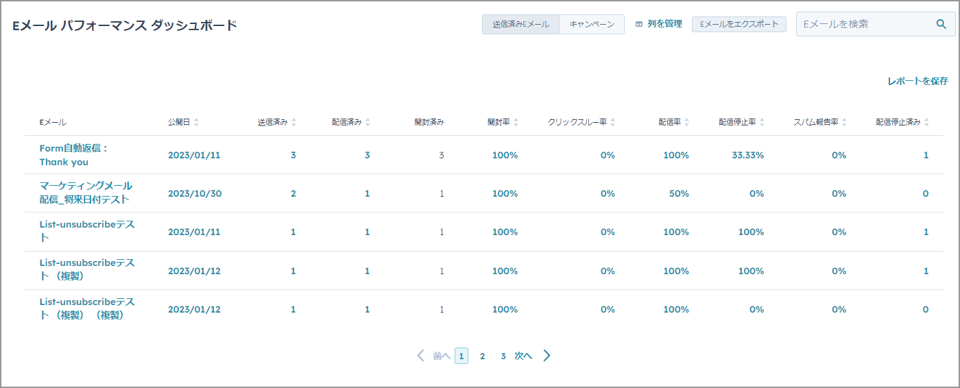
Task: Click the Eメールをエクスポート button
Action: (739, 24)
